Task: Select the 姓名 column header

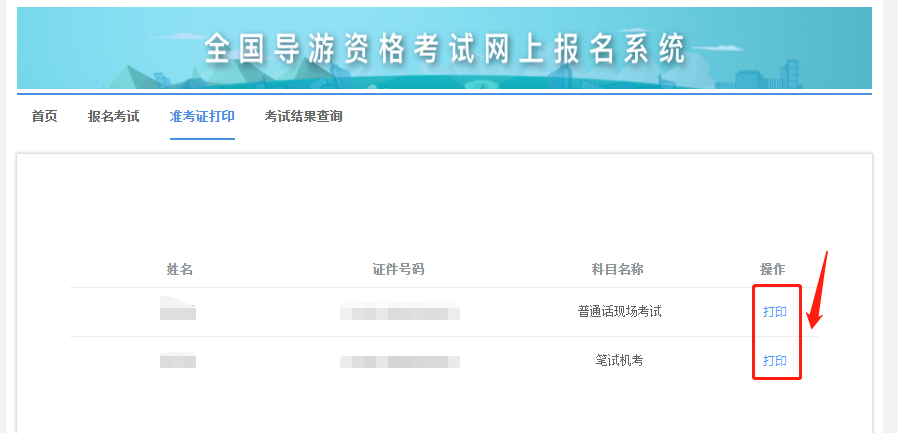Action: (180, 269)
